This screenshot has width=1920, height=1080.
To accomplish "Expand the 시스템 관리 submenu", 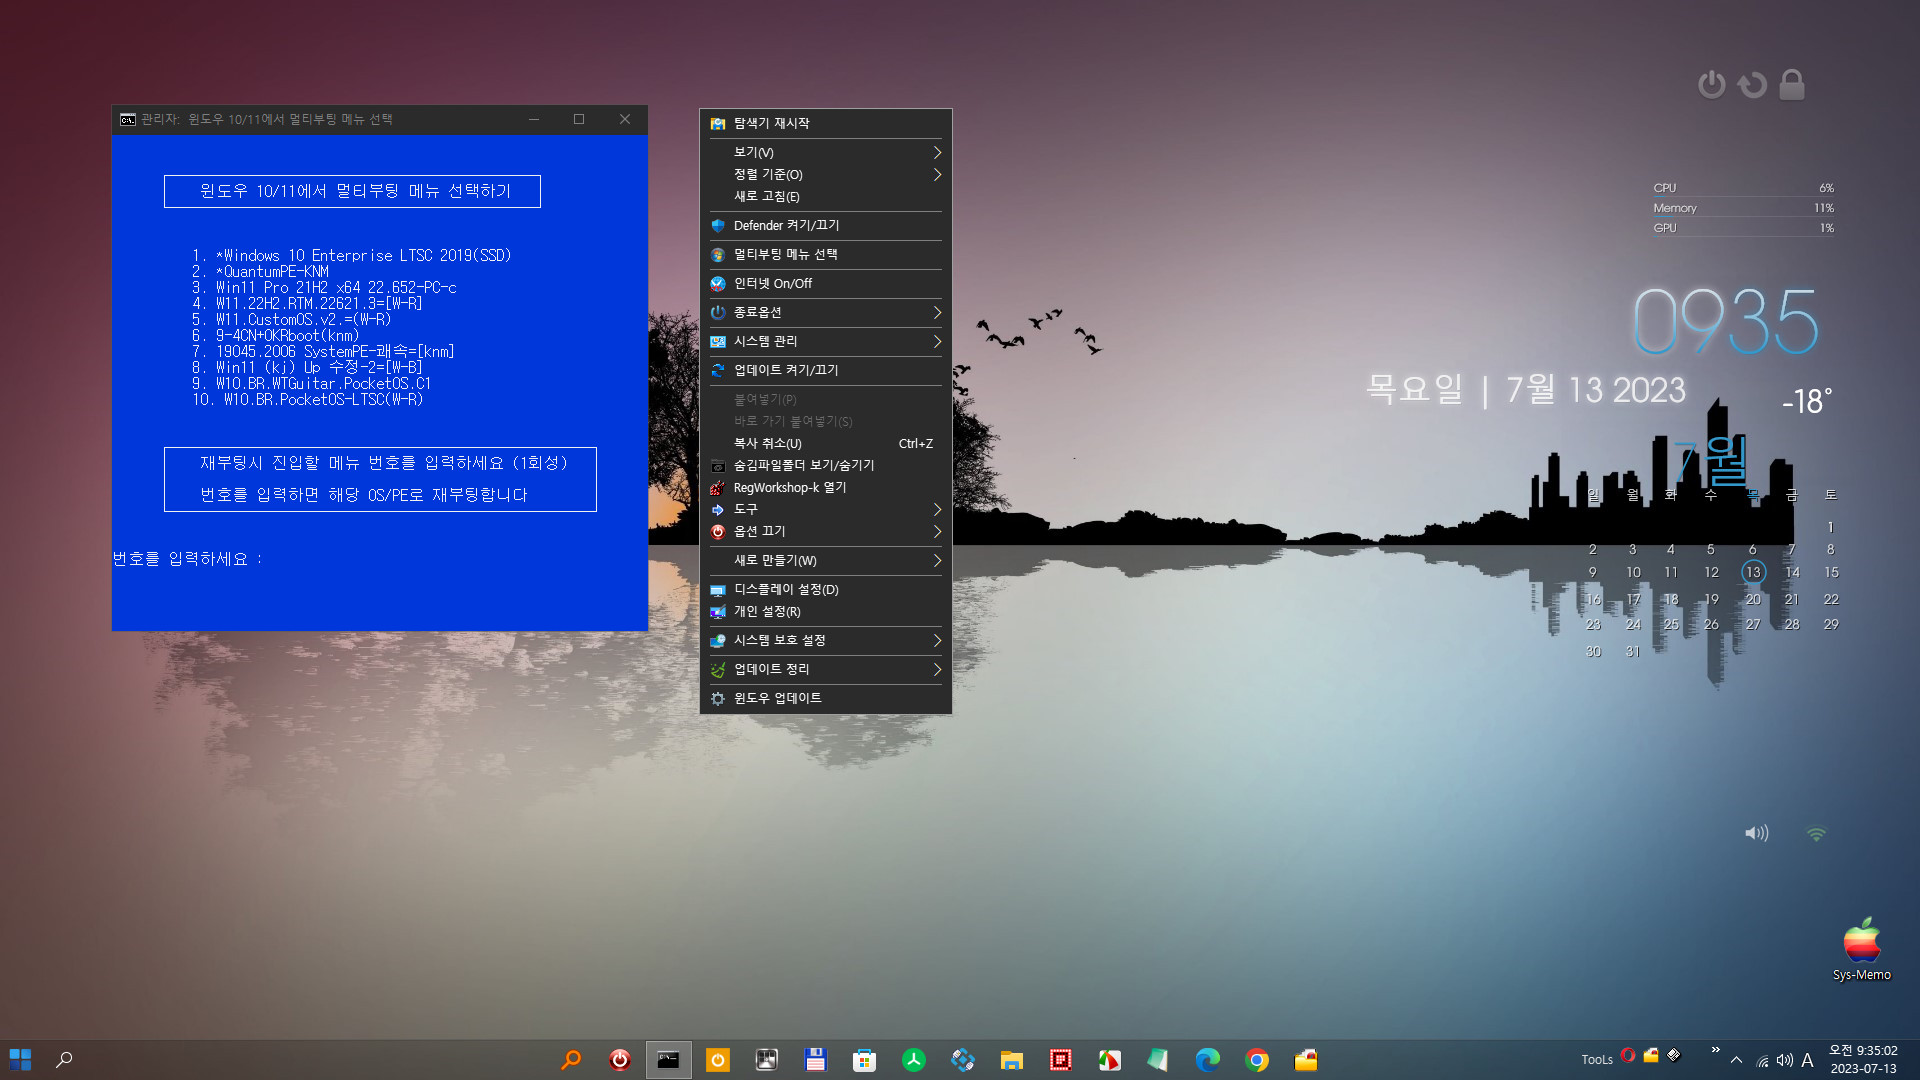I will point(826,342).
